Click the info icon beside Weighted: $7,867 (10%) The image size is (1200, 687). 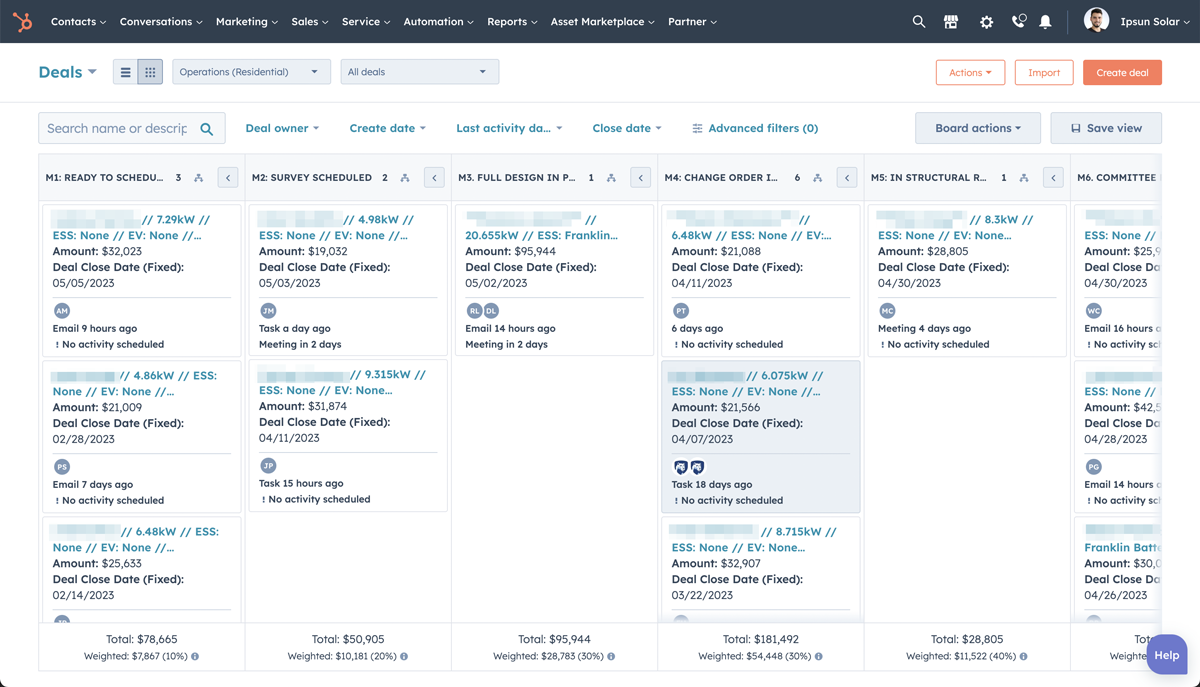195,657
